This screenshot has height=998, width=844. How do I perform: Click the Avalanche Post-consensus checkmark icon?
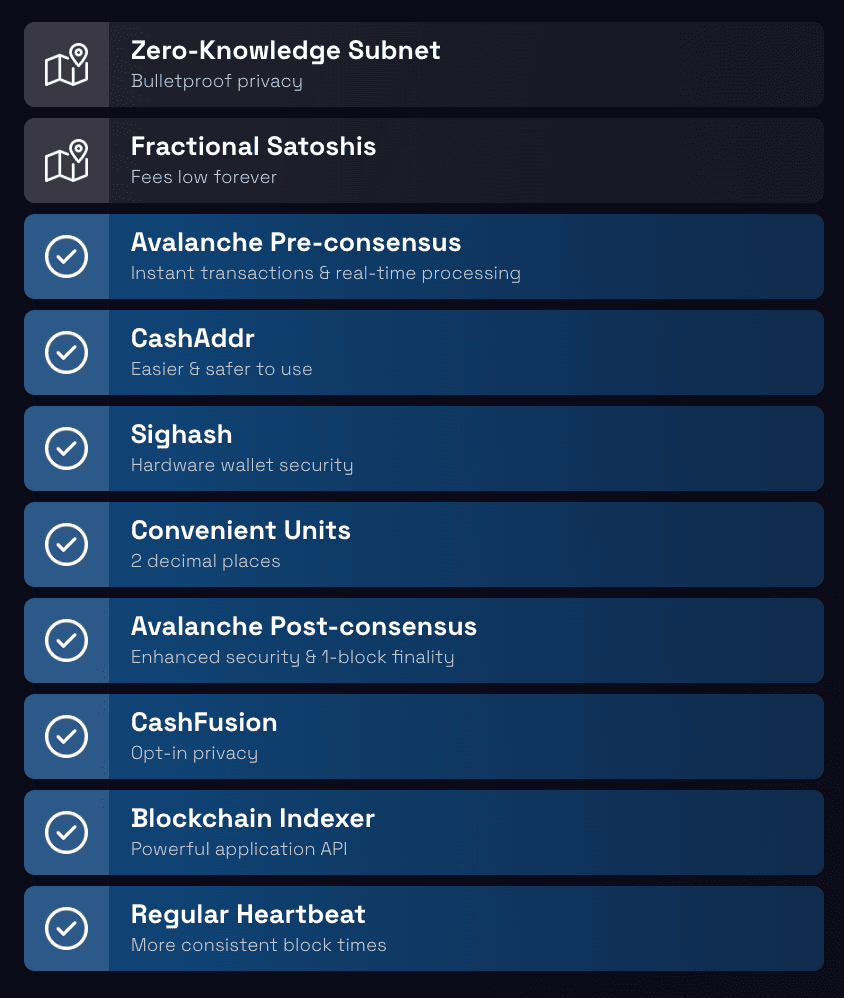click(67, 641)
